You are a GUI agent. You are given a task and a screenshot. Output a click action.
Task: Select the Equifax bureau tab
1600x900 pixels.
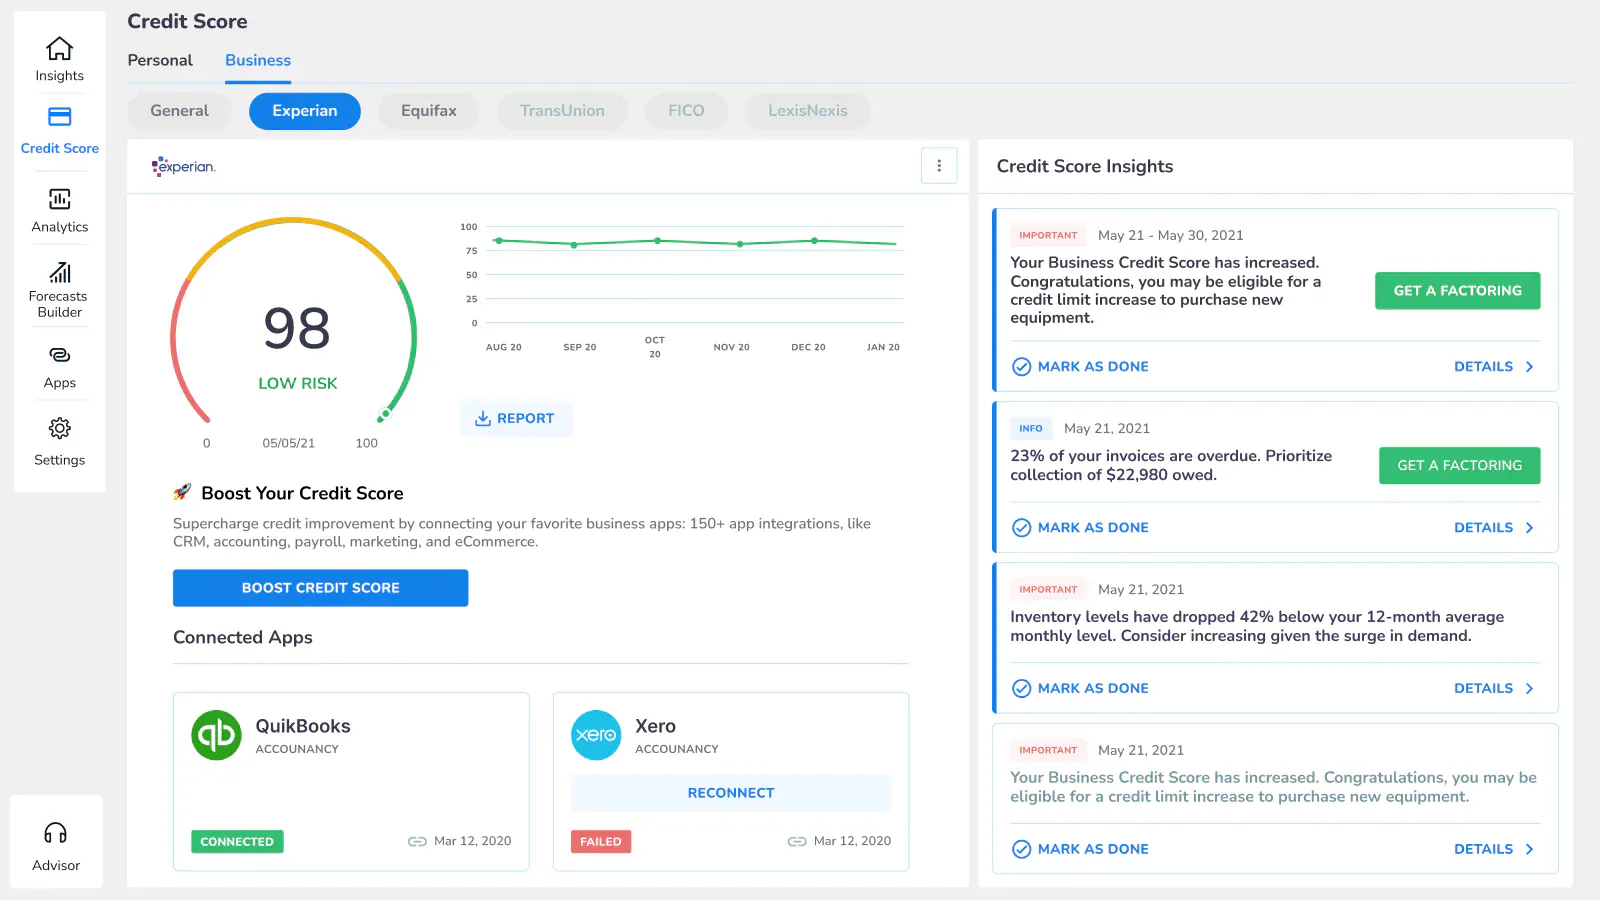coord(429,111)
